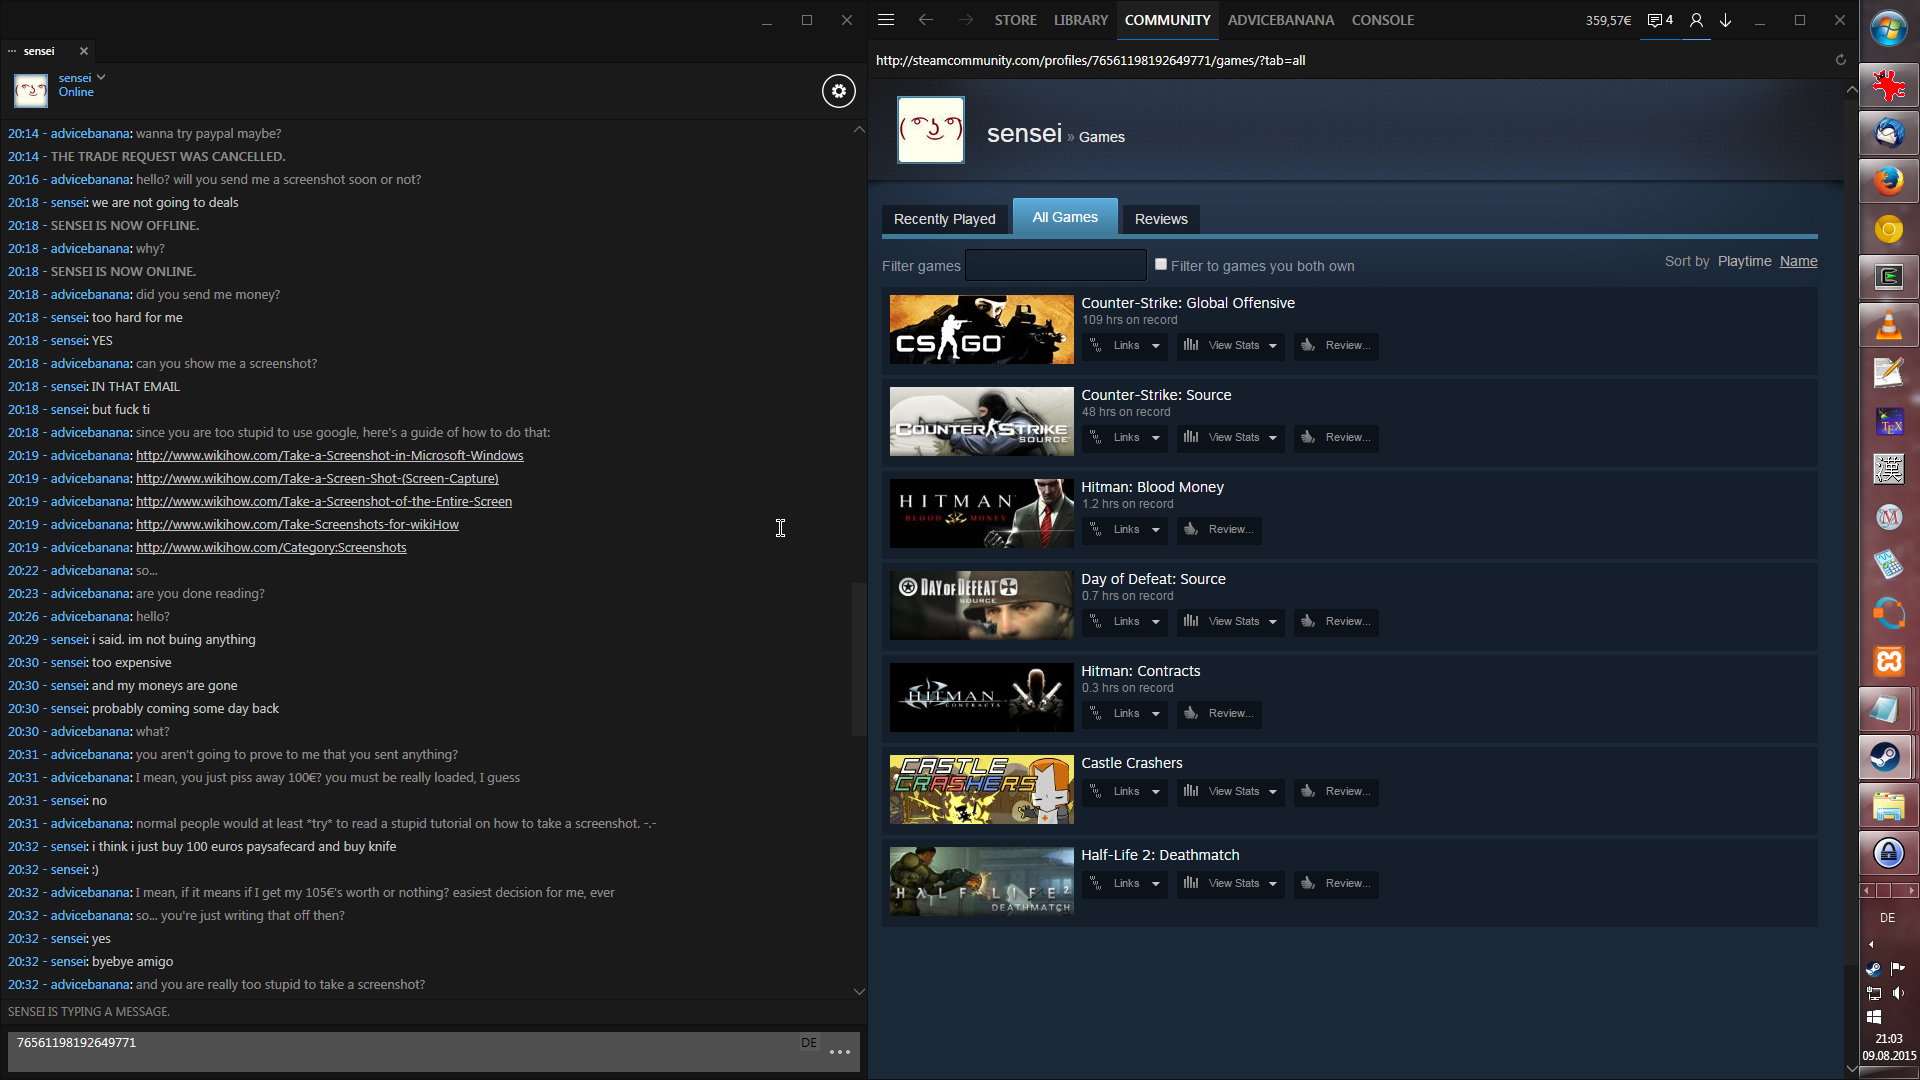Open the notifications inbox showing 4

pyautogui.click(x=1660, y=20)
